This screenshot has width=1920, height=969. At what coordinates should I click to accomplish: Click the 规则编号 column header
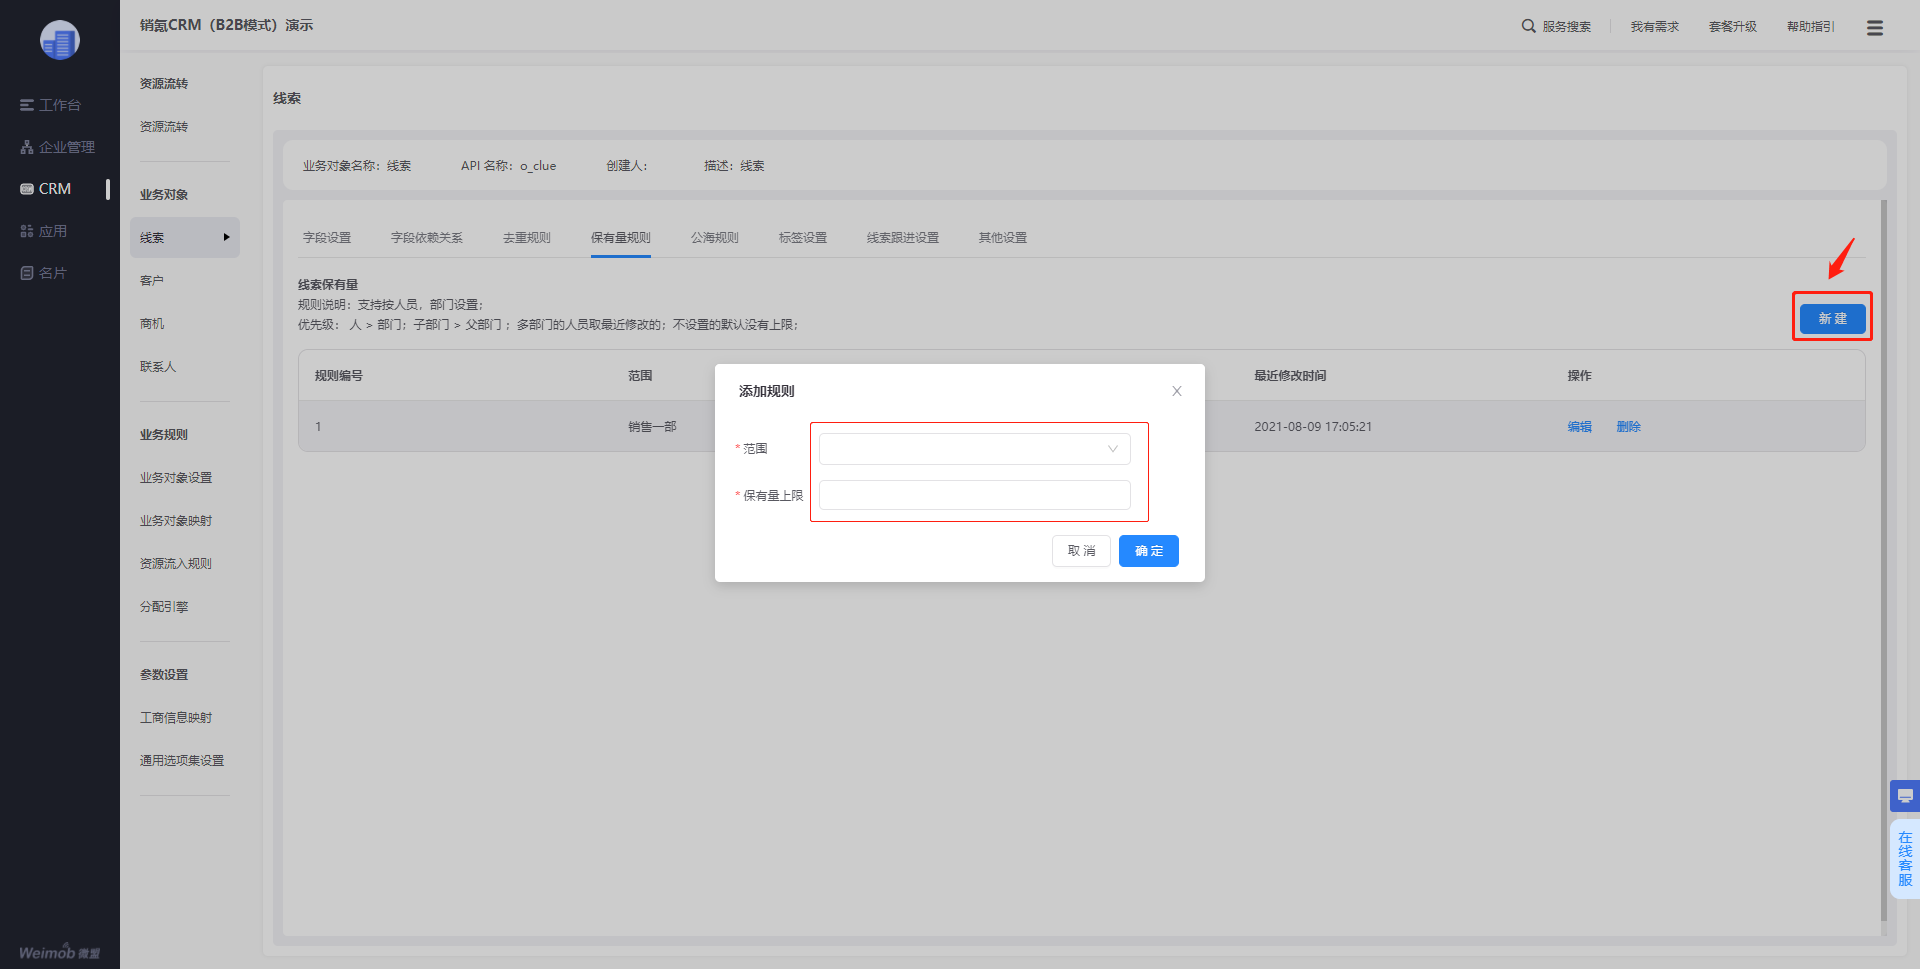(339, 376)
